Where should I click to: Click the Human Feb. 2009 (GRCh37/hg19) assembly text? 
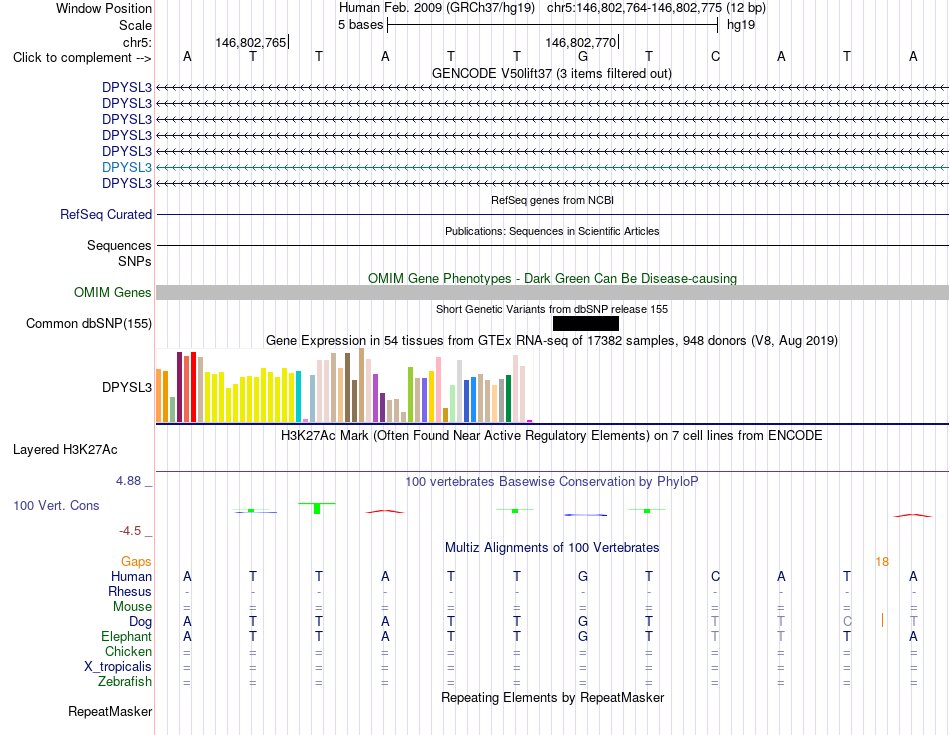click(x=437, y=8)
